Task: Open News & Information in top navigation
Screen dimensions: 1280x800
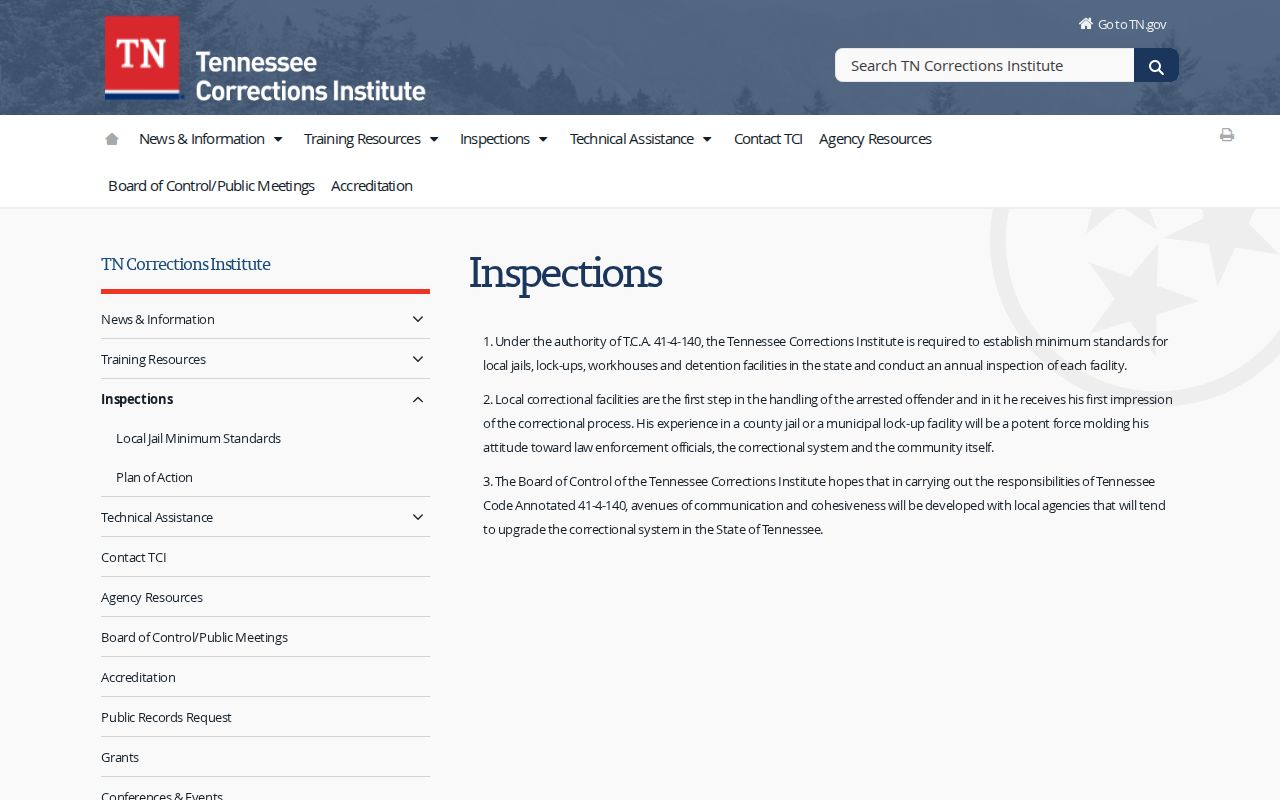Action: coord(202,139)
